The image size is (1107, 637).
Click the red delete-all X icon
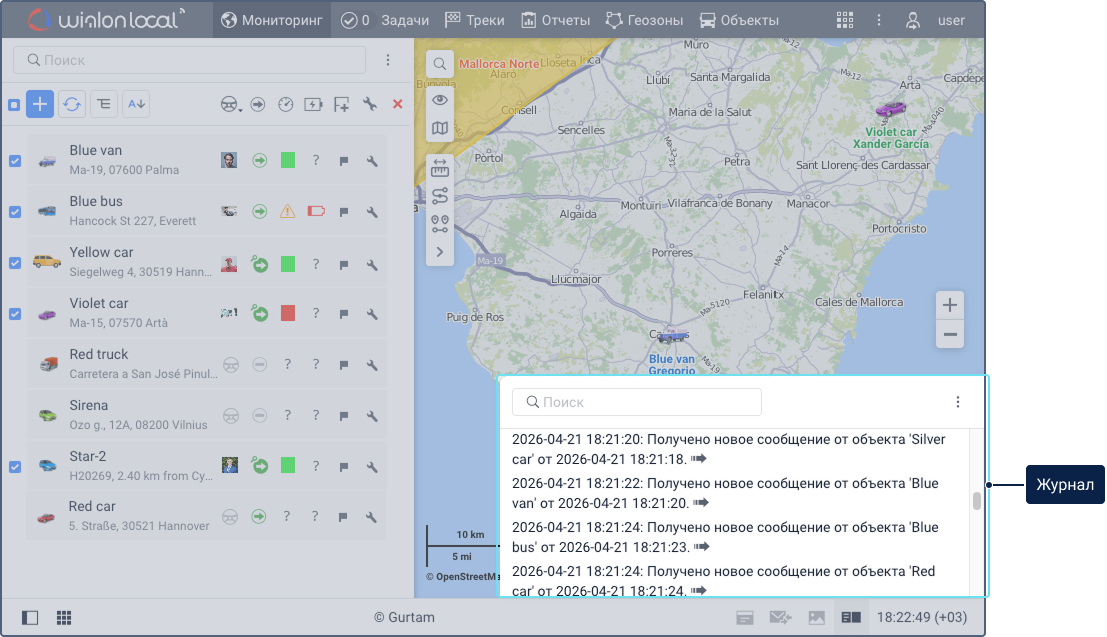point(397,103)
